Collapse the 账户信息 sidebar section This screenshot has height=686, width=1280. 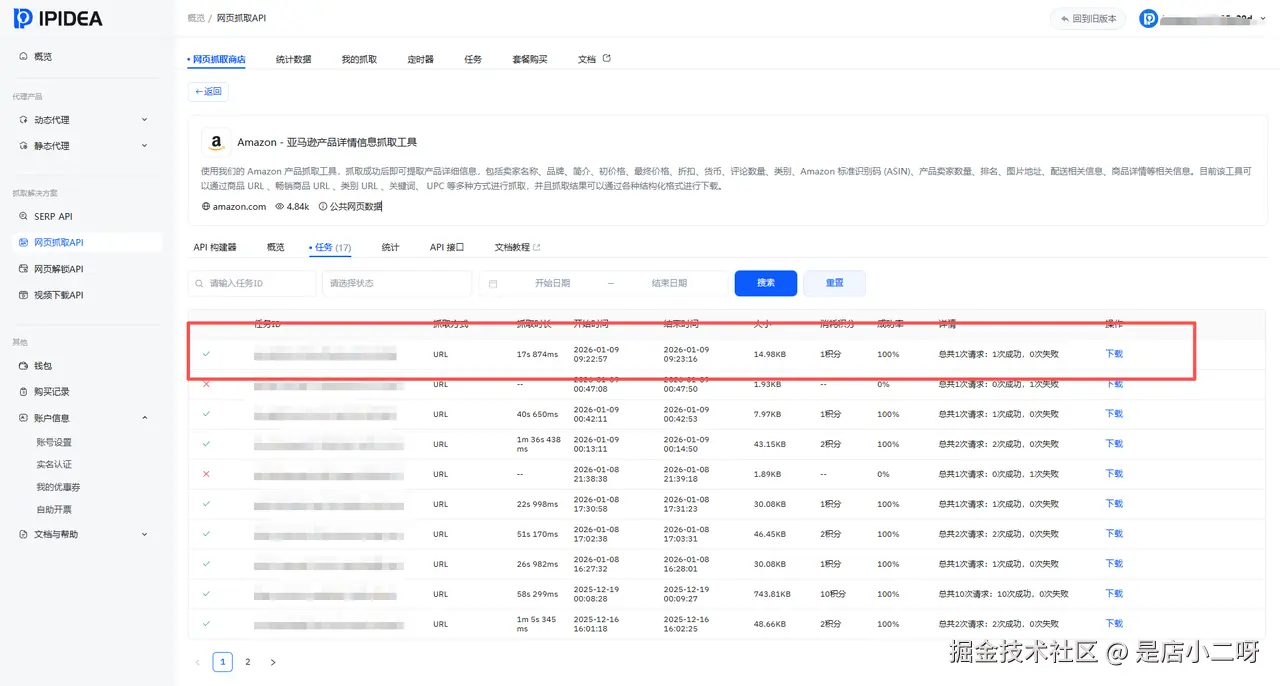145,418
